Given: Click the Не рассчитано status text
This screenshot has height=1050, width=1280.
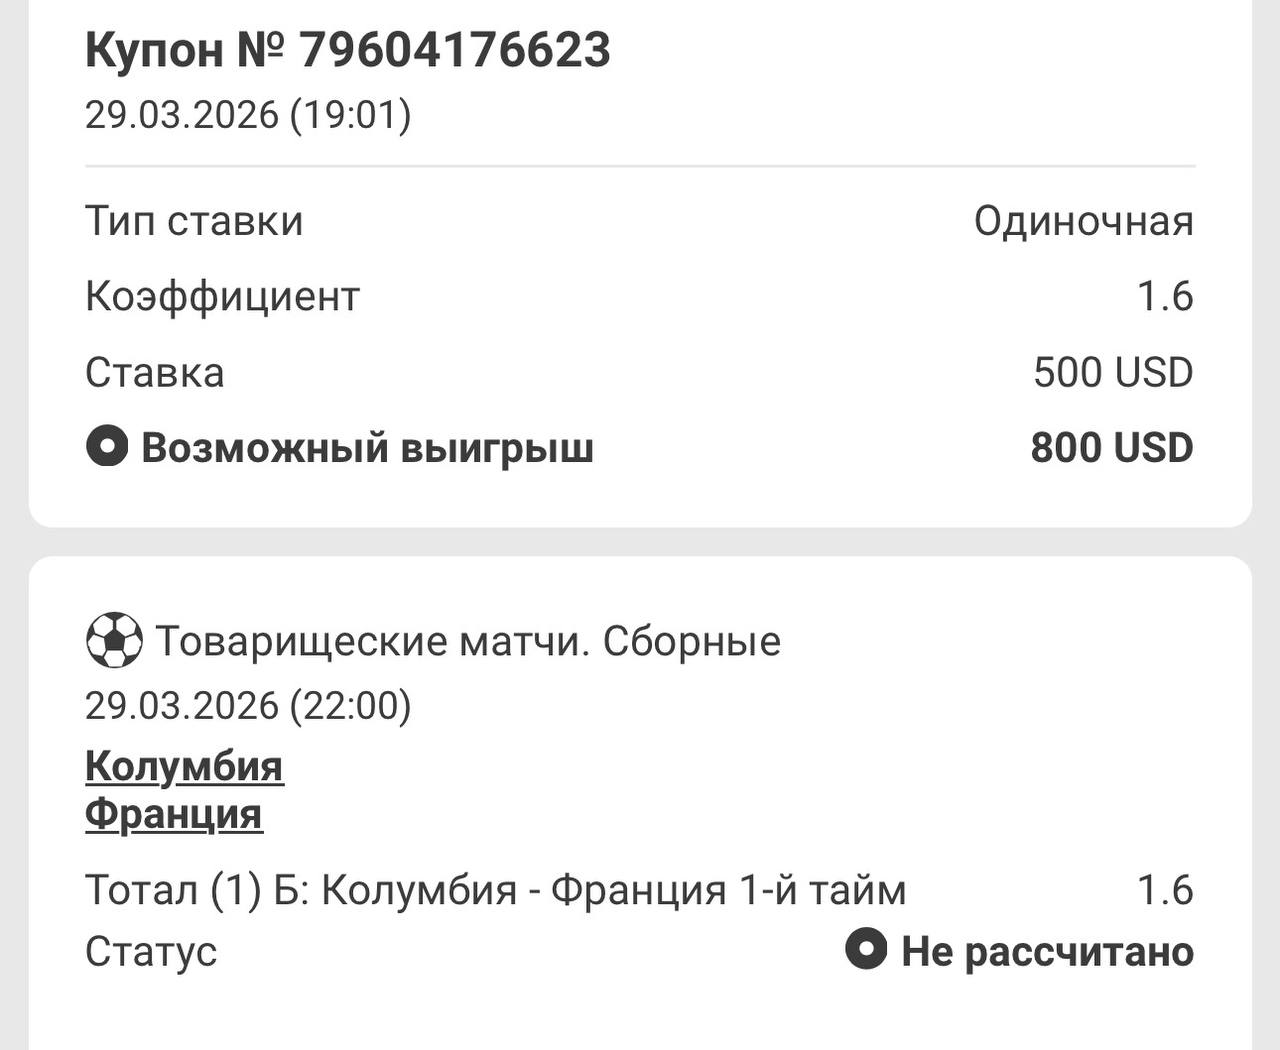Looking at the screenshot, I should tap(1047, 951).
